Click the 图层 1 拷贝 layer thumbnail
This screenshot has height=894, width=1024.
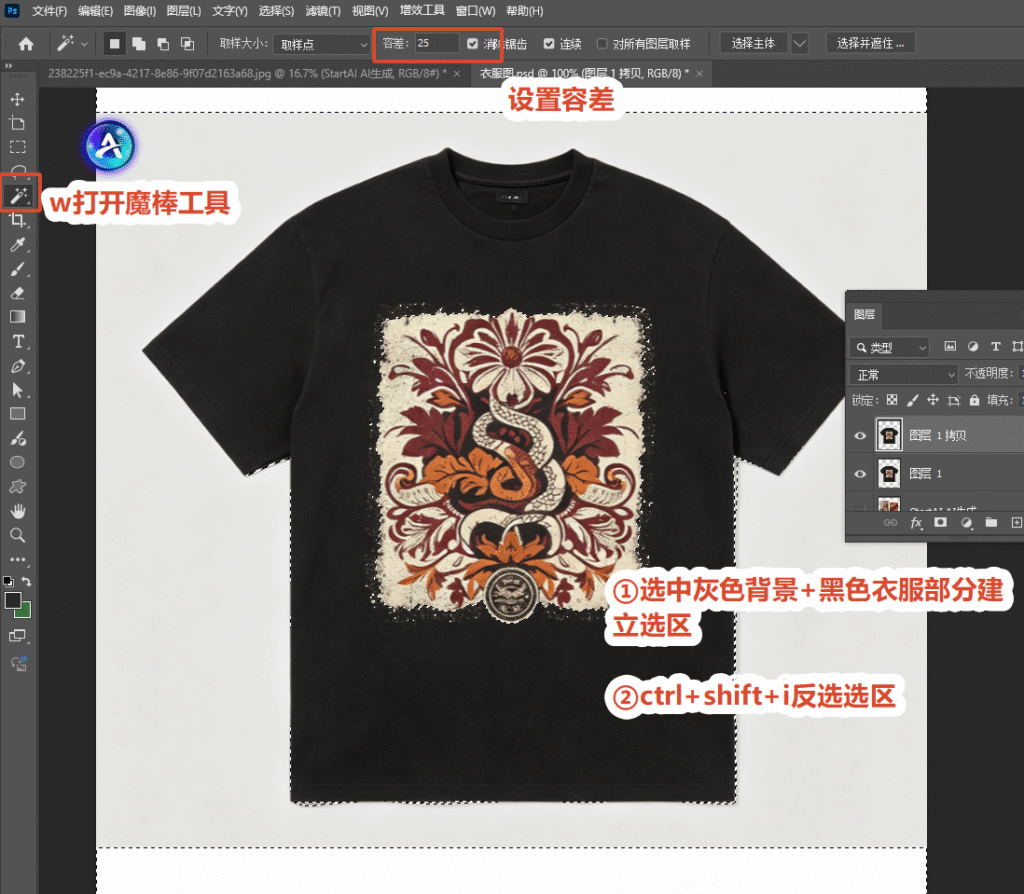pos(889,435)
